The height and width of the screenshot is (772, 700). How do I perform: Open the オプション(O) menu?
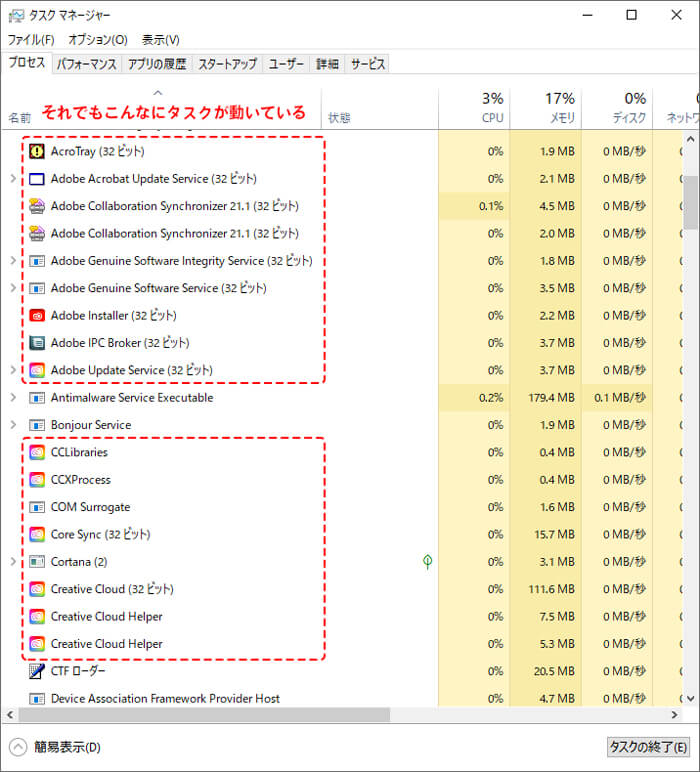point(98,40)
